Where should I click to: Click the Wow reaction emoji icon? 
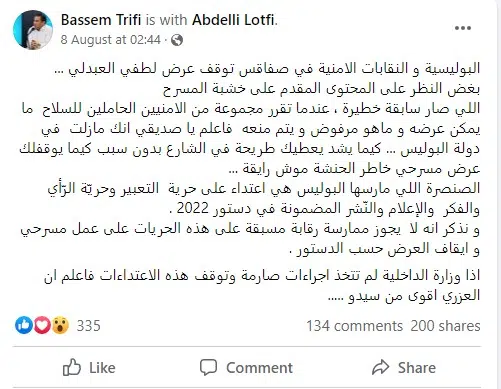60,325
